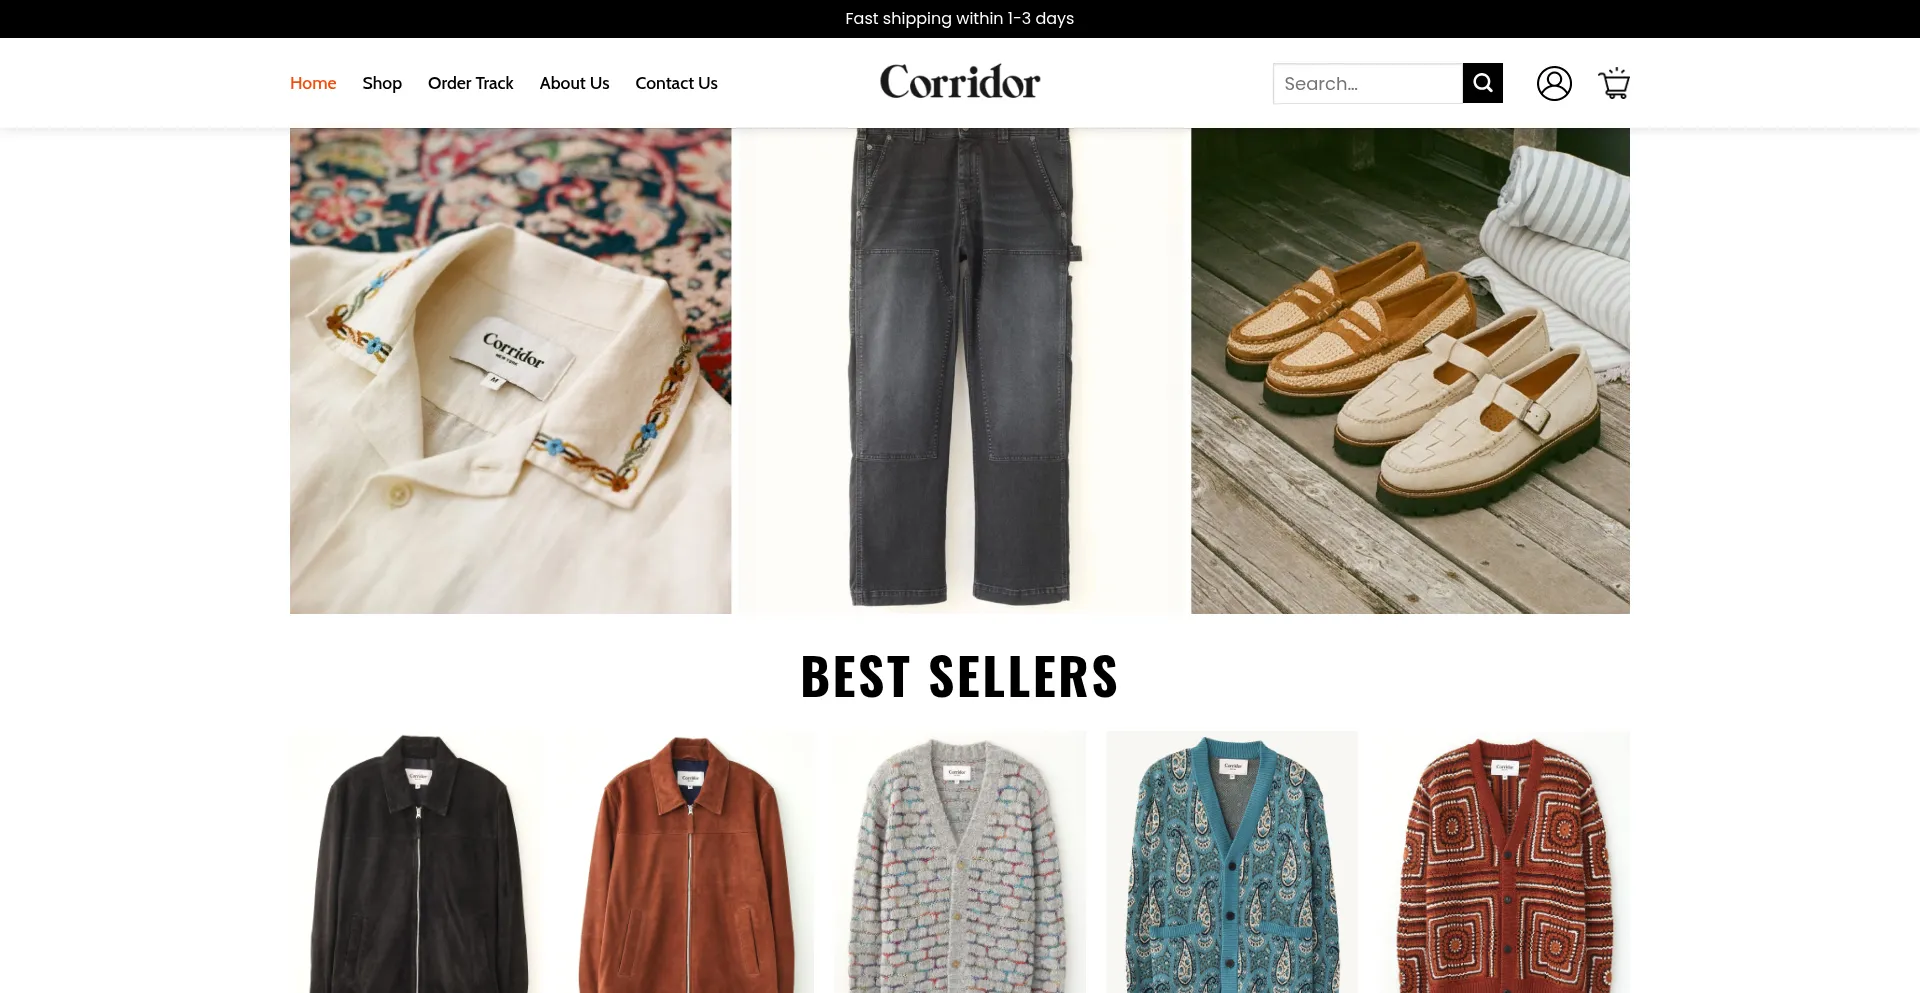Open the loafers shoes banner image
Screen dimensions: 1920x993
pyautogui.click(x=1410, y=370)
